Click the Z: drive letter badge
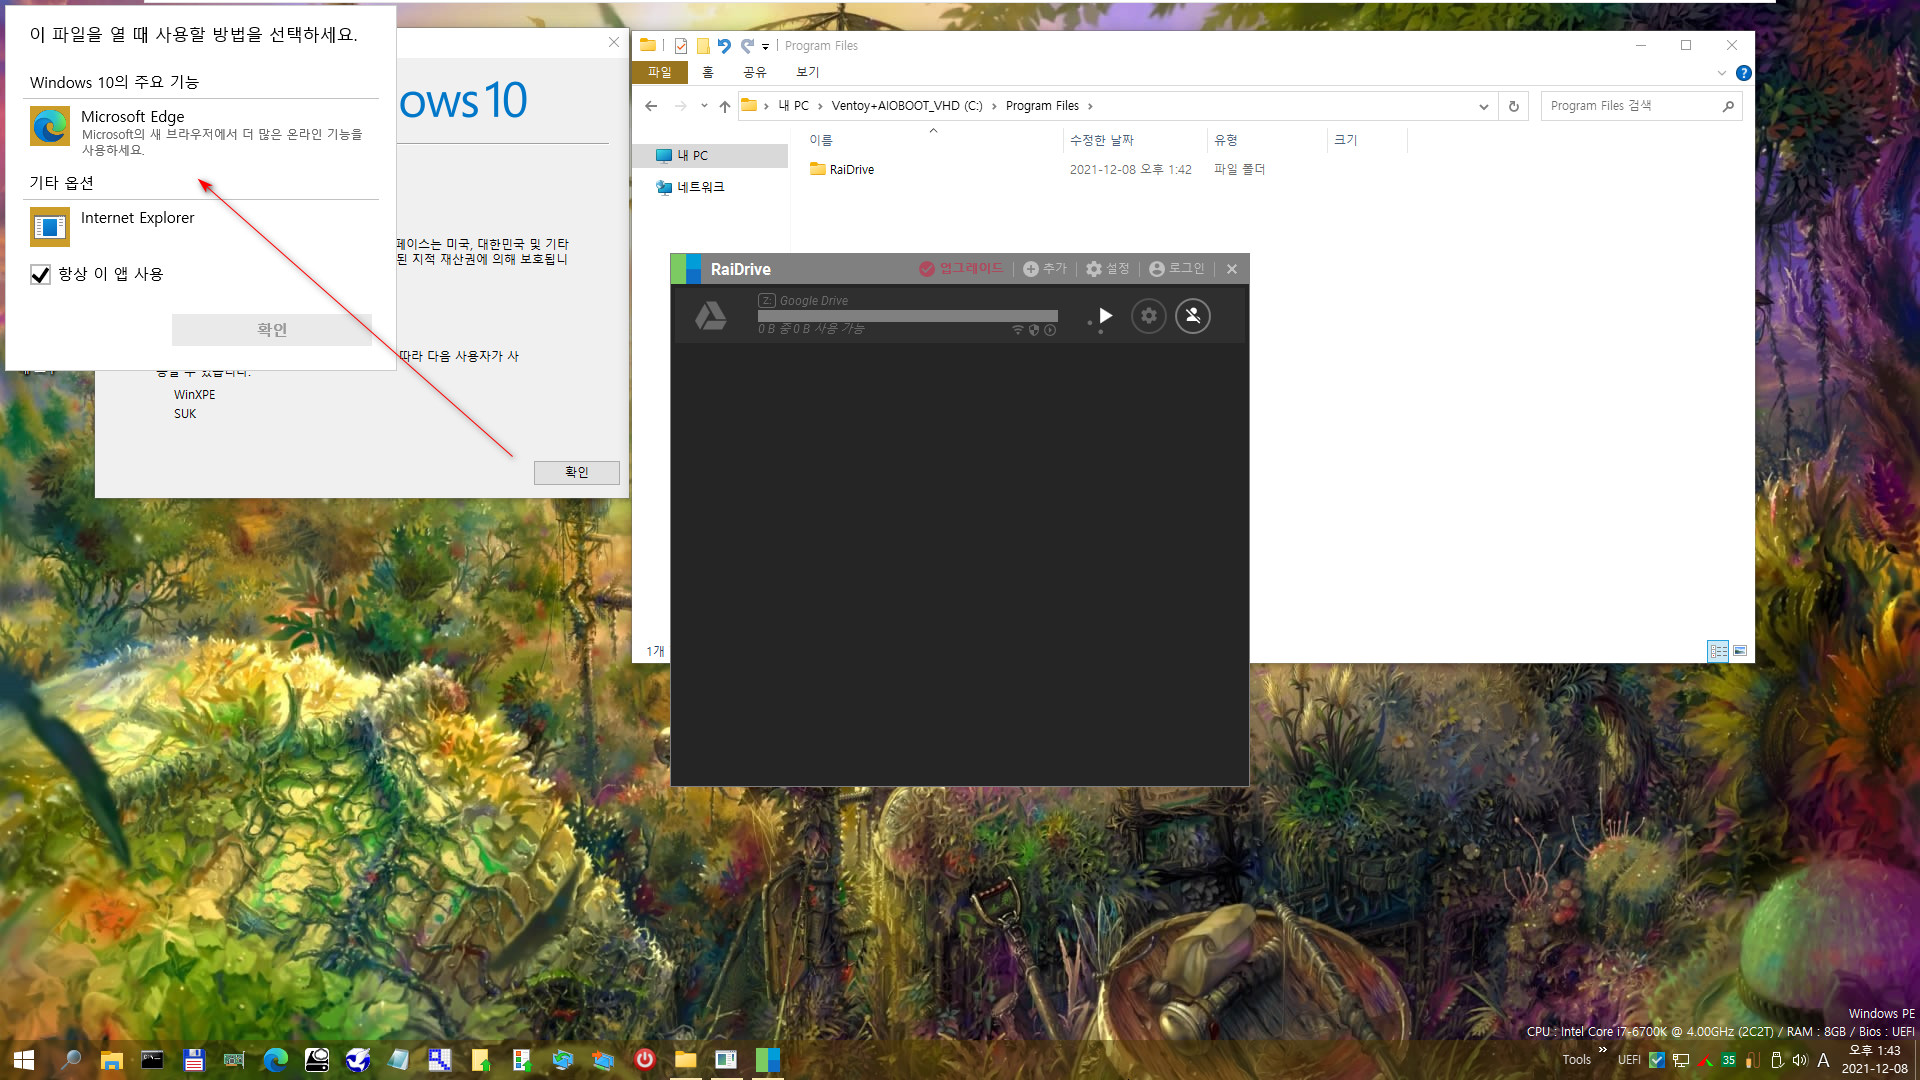The width and height of the screenshot is (1920, 1080). point(767,300)
